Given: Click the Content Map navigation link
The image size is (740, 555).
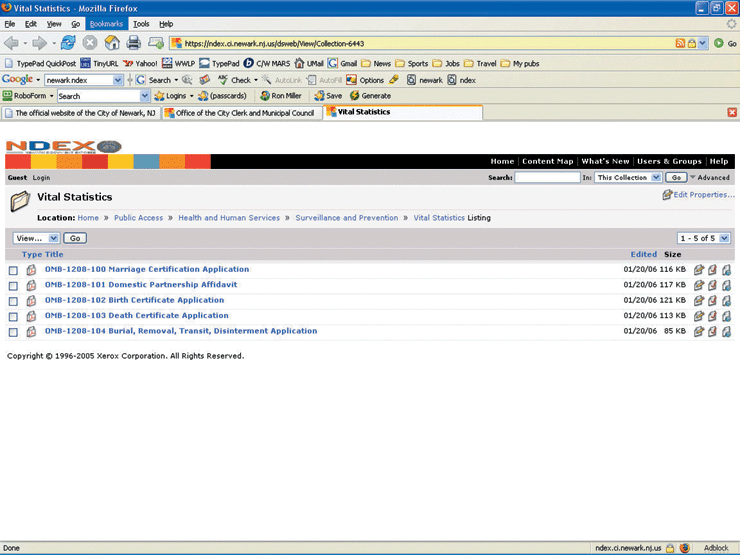Looking at the screenshot, I should click(548, 161).
